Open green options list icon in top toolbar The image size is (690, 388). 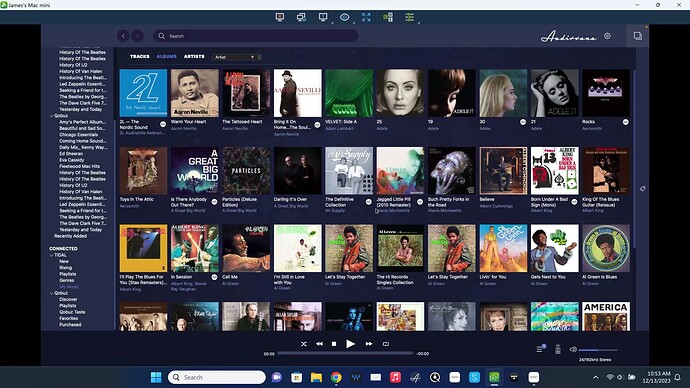click(x=409, y=17)
